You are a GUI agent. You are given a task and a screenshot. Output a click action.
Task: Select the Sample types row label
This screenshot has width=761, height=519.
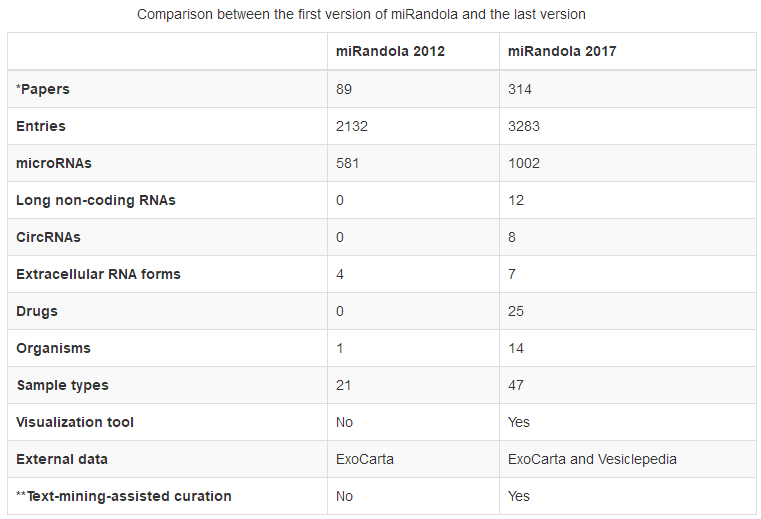point(62,385)
